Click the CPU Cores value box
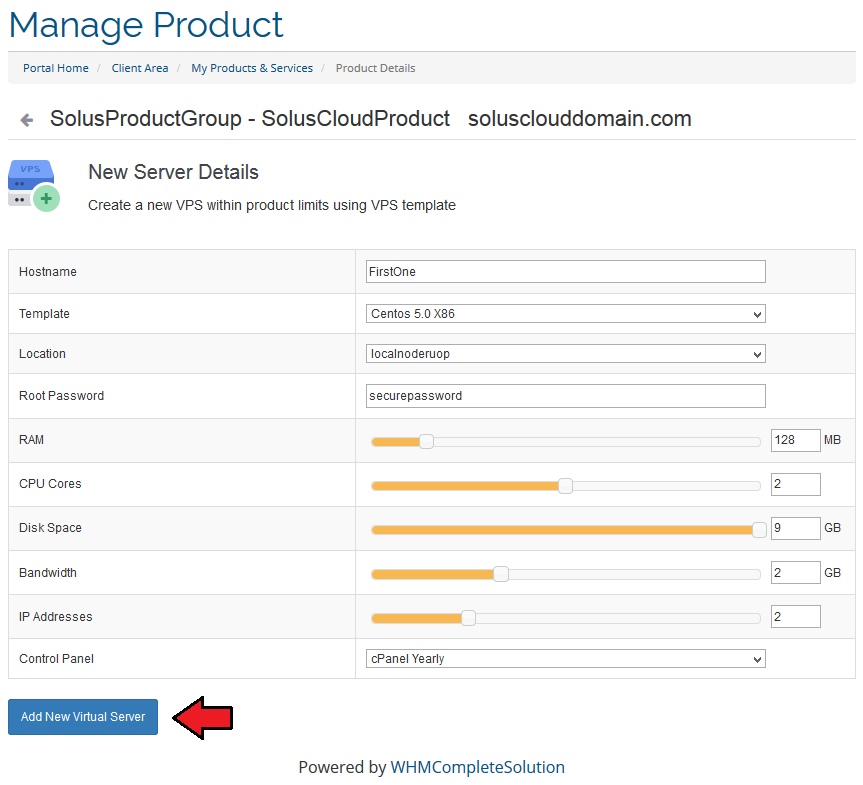 tap(795, 484)
